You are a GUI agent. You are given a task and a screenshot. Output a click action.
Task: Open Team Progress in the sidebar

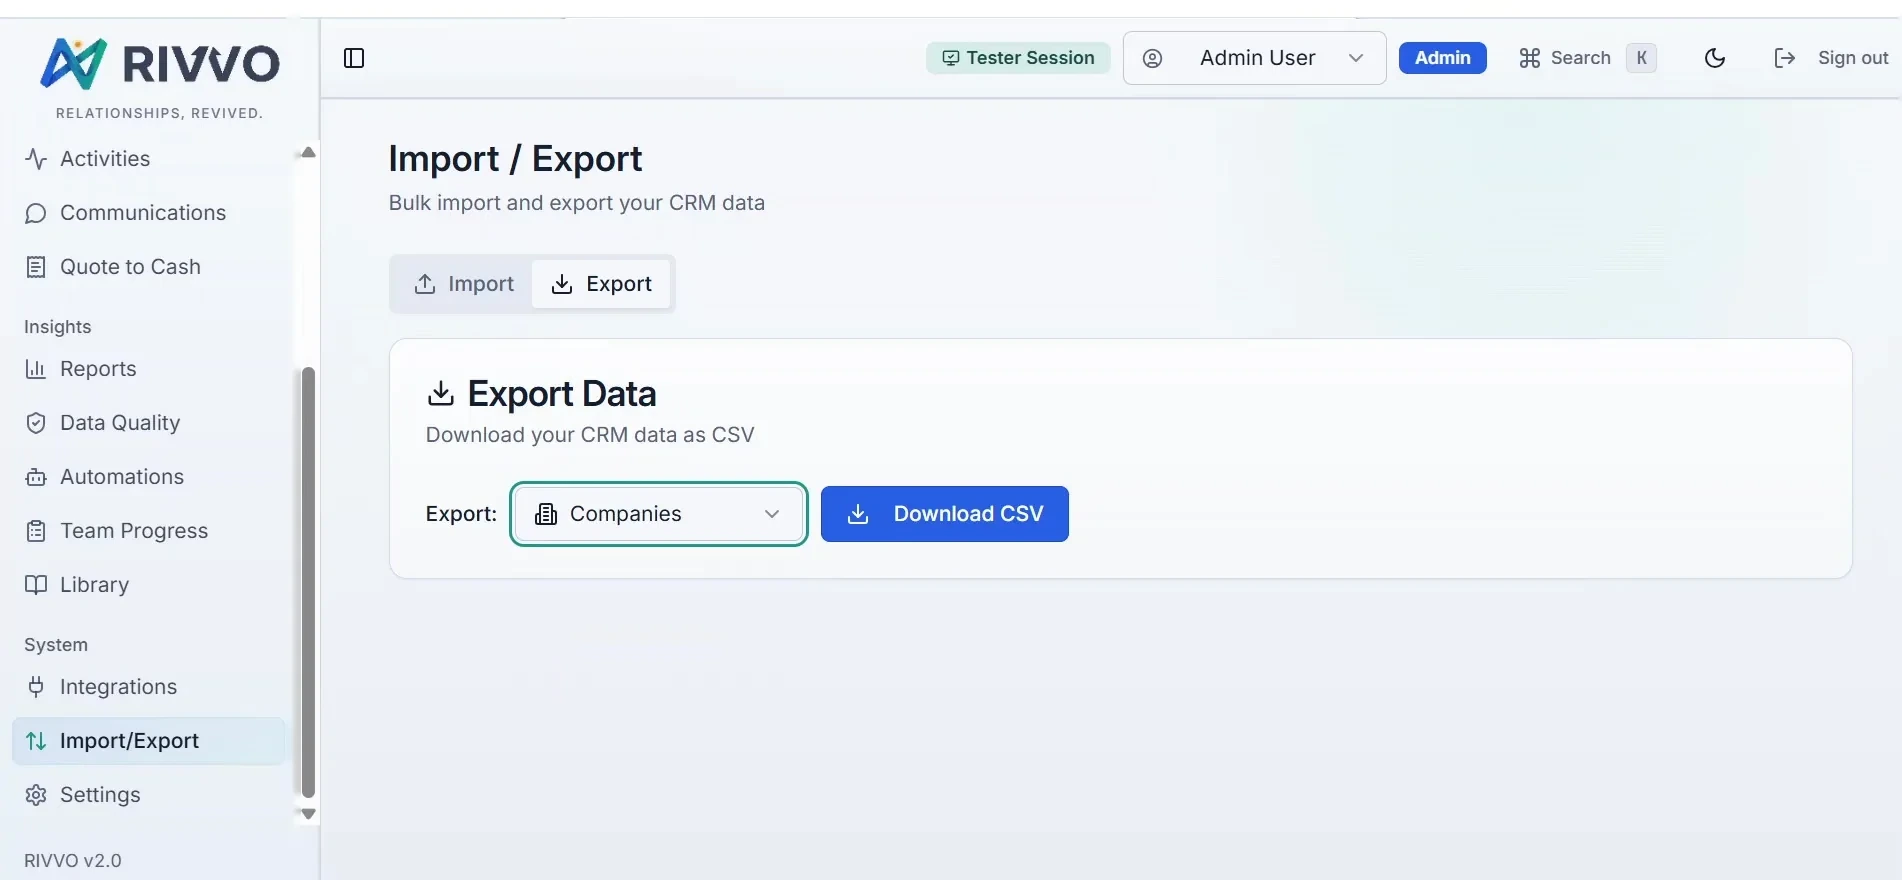pos(148,531)
